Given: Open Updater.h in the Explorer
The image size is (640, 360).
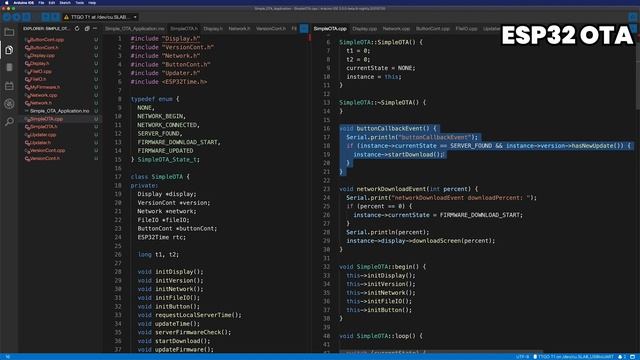Looking at the screenshot, I should click(61, 142).
